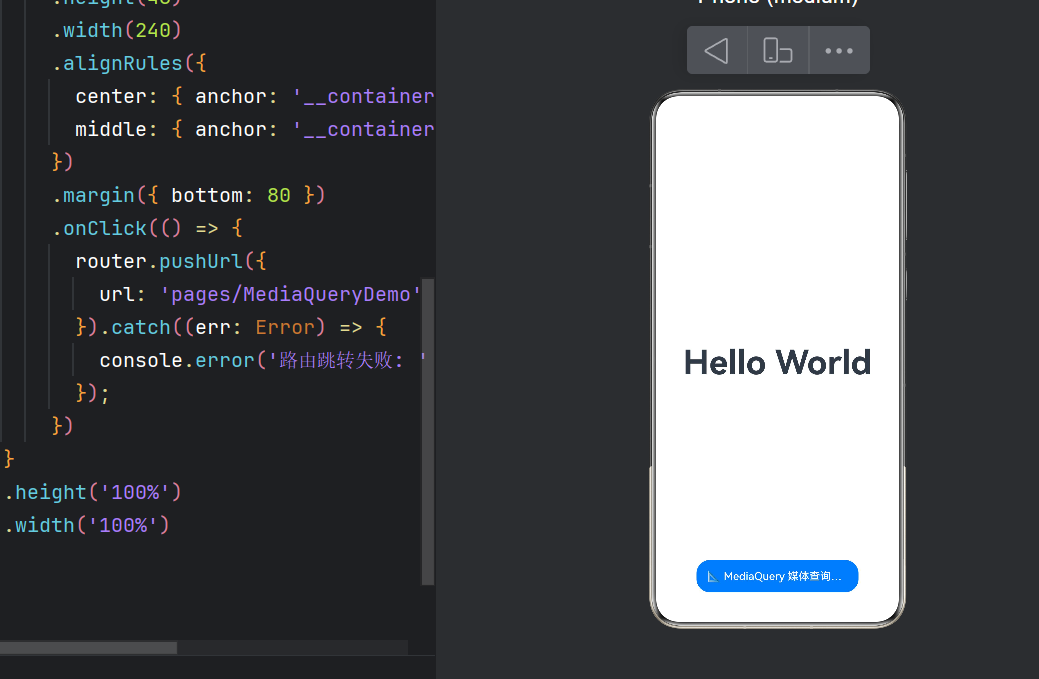Click the center anchor code line
Screen dimensions: 1039x679
click(254, 96)
